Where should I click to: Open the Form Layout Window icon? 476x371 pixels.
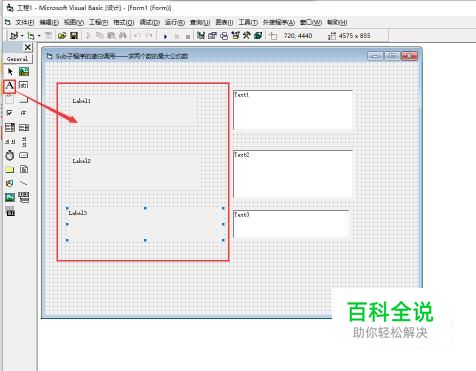224,35
